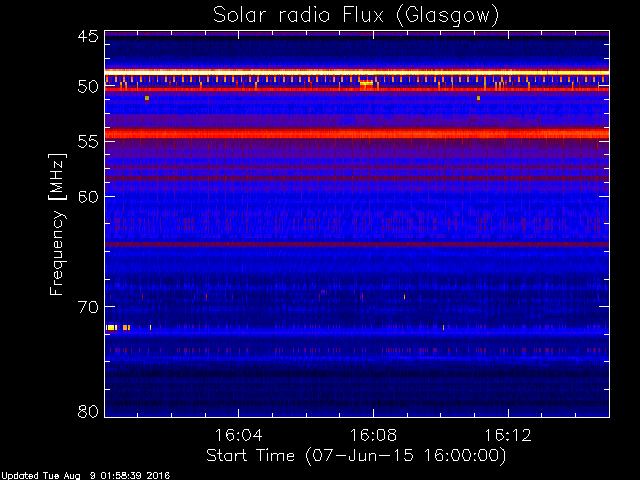Click the 'Frequency [MHz]' axis title
Viewport: 640px width, 480px height.
click(57, 224)
